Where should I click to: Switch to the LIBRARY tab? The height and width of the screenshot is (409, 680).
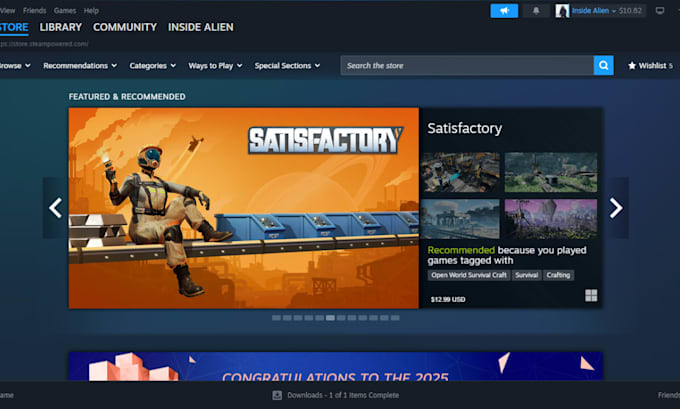coord(61,27)
